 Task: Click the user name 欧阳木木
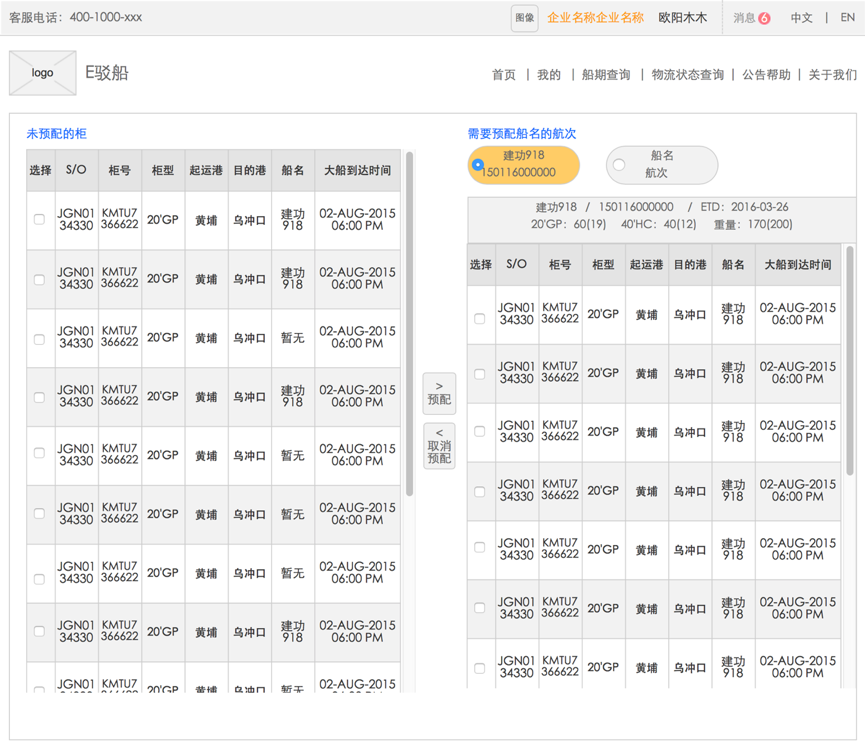click(682, 18)
